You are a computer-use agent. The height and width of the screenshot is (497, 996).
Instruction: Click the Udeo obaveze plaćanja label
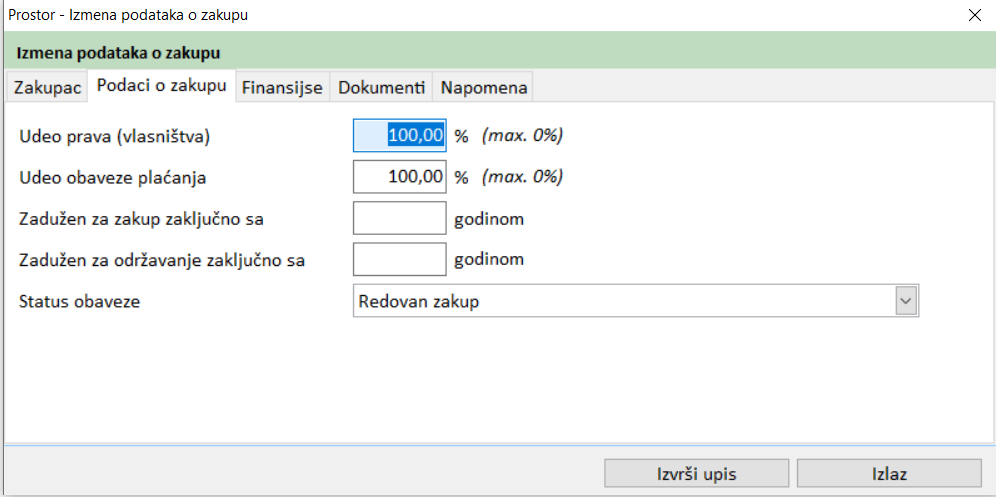(113, 177)
